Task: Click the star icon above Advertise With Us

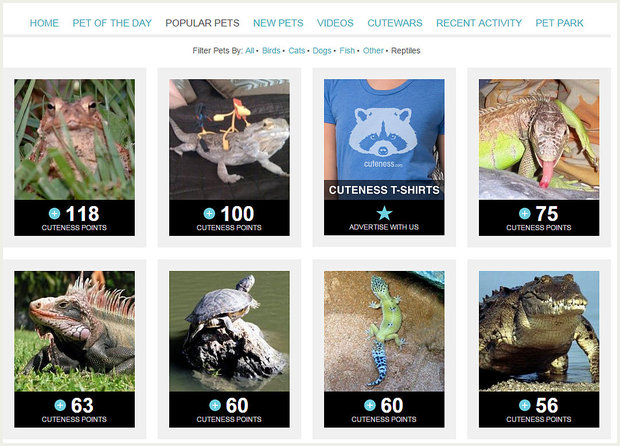Action: pyautogui.click(x=384, y=214)
